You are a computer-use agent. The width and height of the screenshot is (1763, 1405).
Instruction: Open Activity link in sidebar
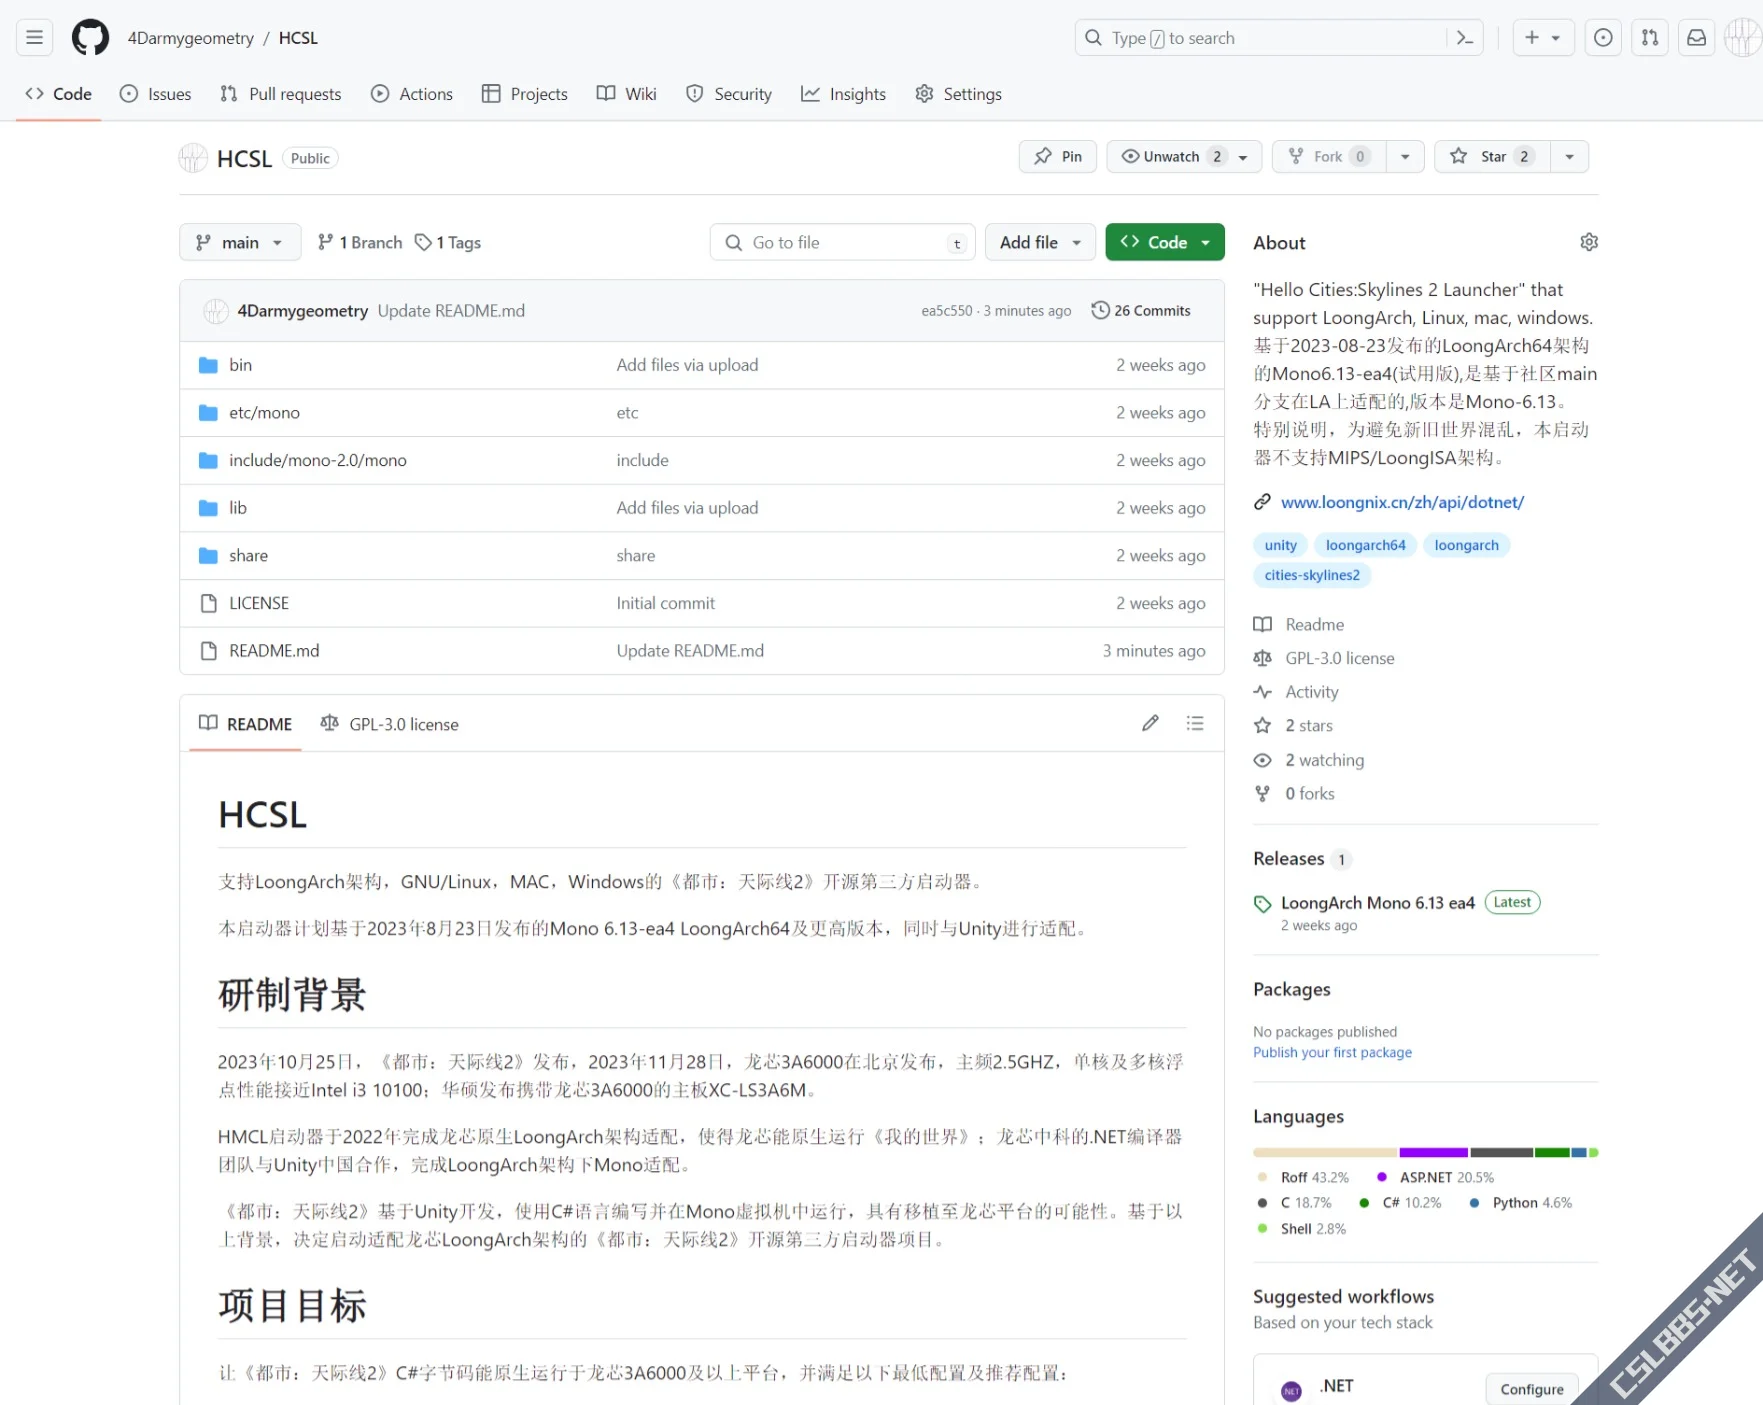tap(1297, 692)
